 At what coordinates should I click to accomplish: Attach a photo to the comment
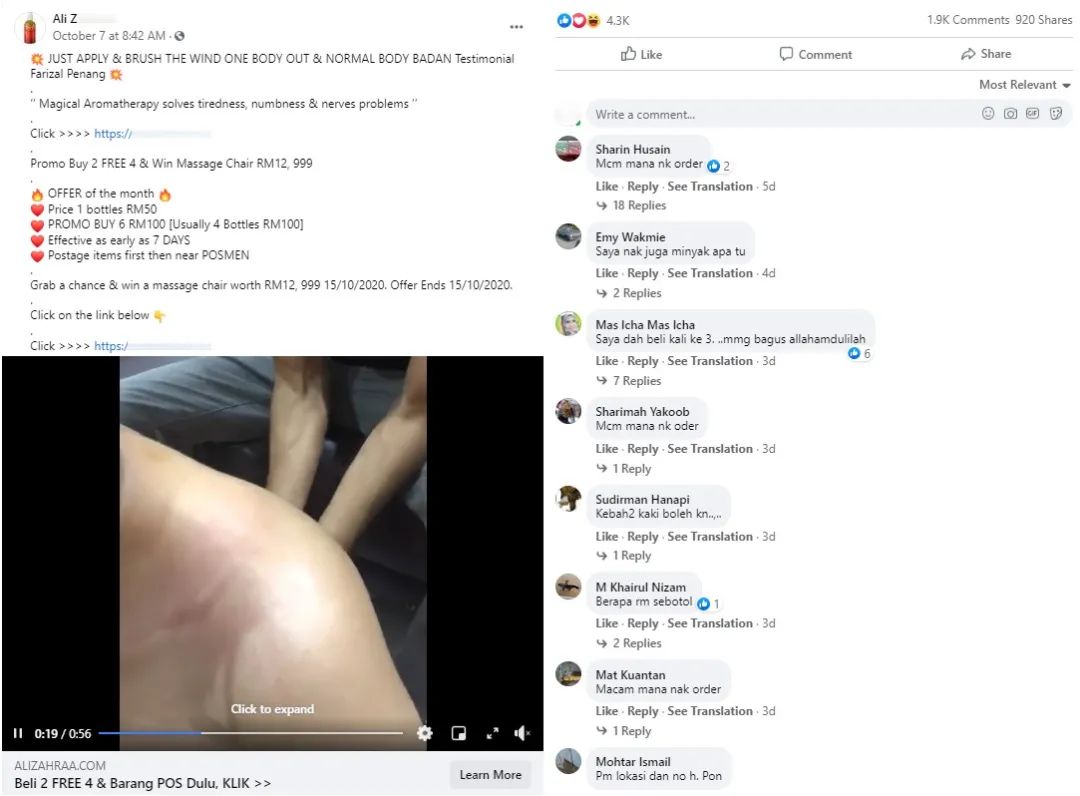point(1010,114)
